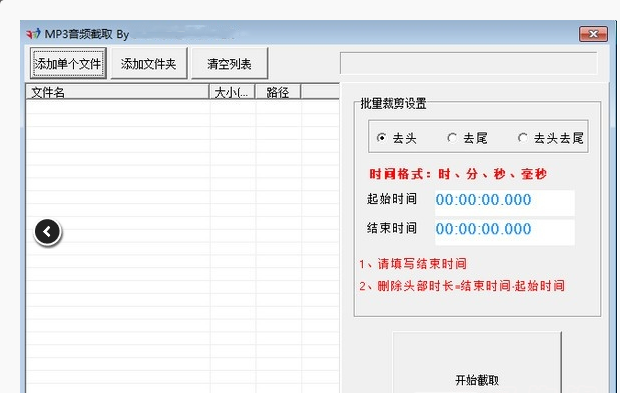Screen dimensions: 620x393
Task: Click the app logo in title bar
Action: point(33,34)
